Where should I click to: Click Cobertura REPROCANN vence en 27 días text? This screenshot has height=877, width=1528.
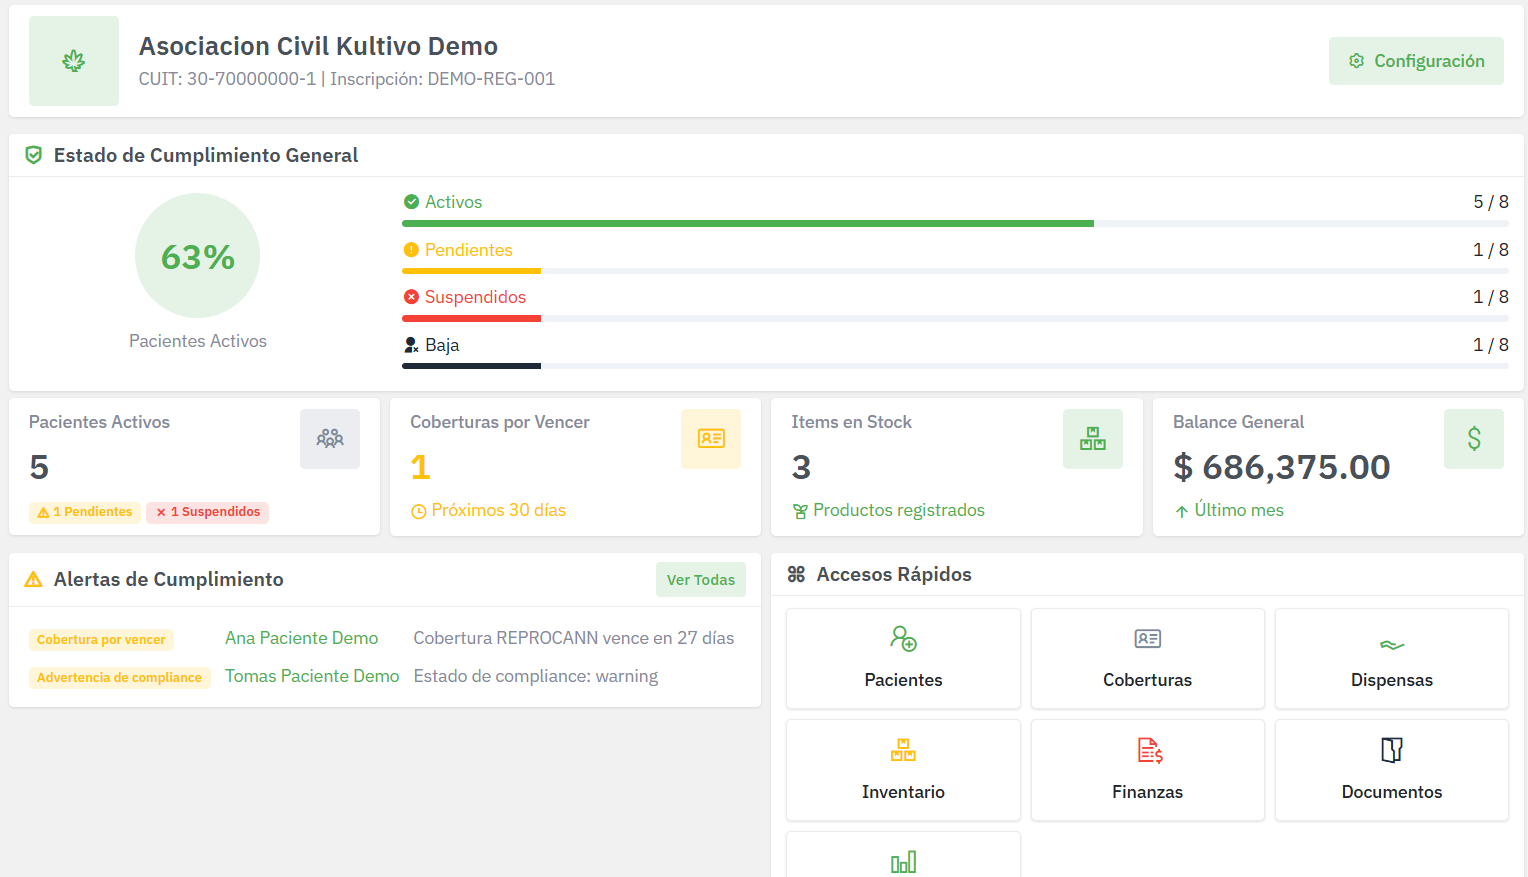[574, 638]
